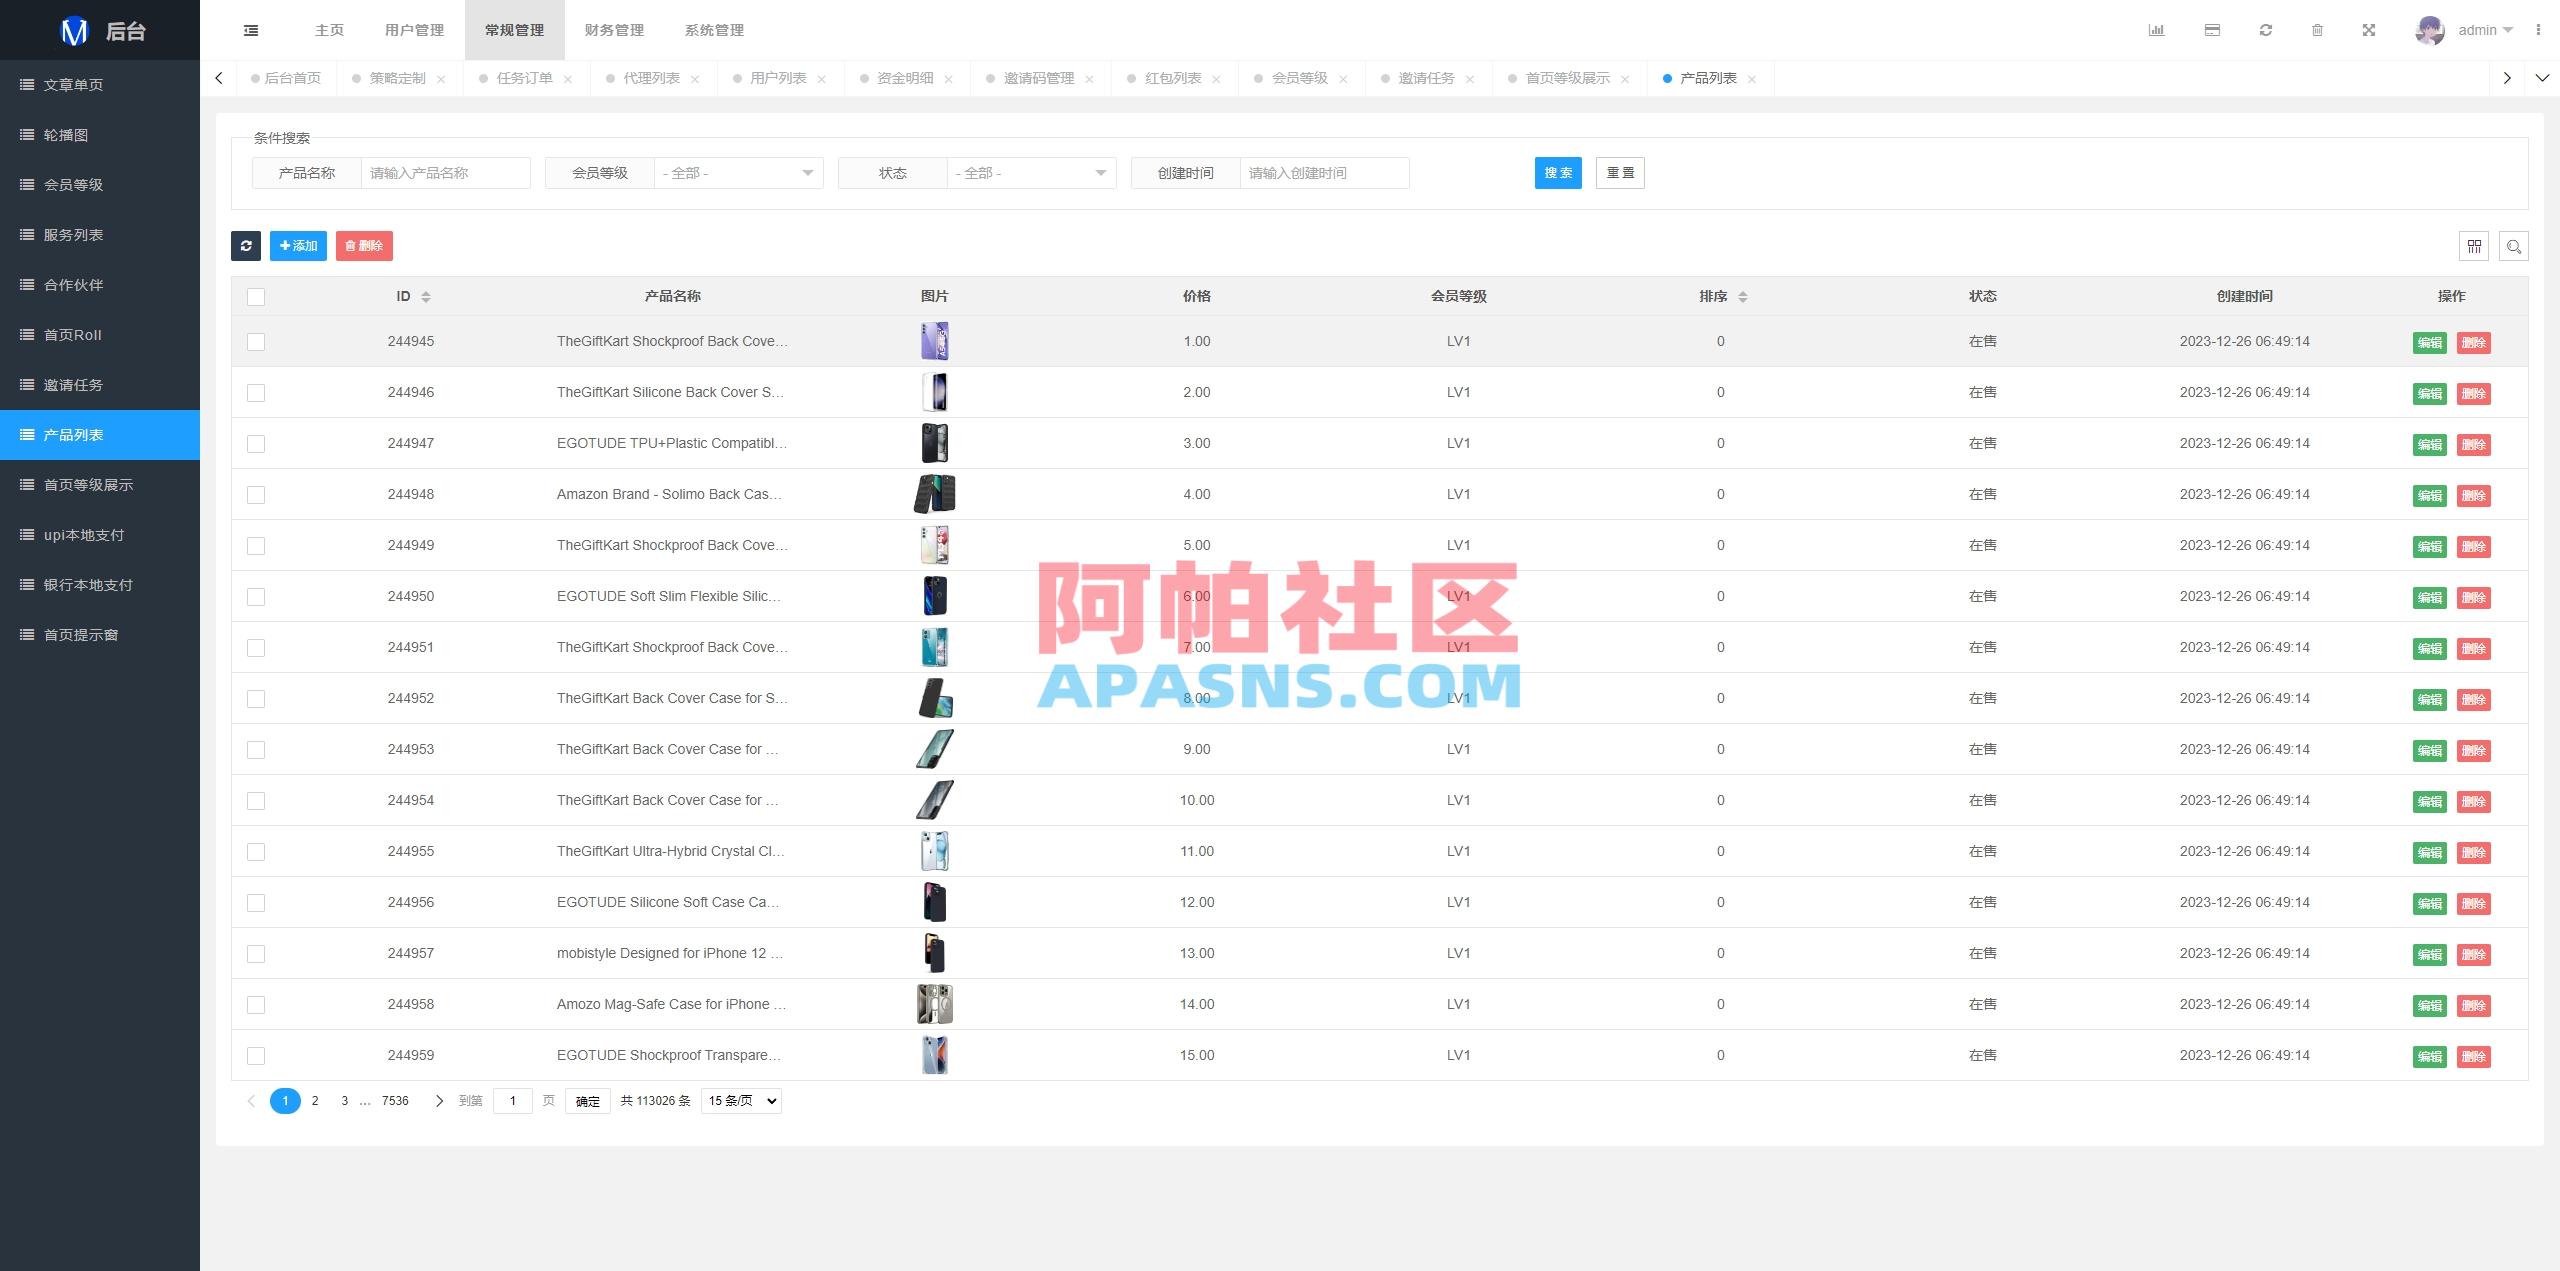2560x1271 pixels.
Task: Reload table with dark refresh button
Action: coord(246,246)
